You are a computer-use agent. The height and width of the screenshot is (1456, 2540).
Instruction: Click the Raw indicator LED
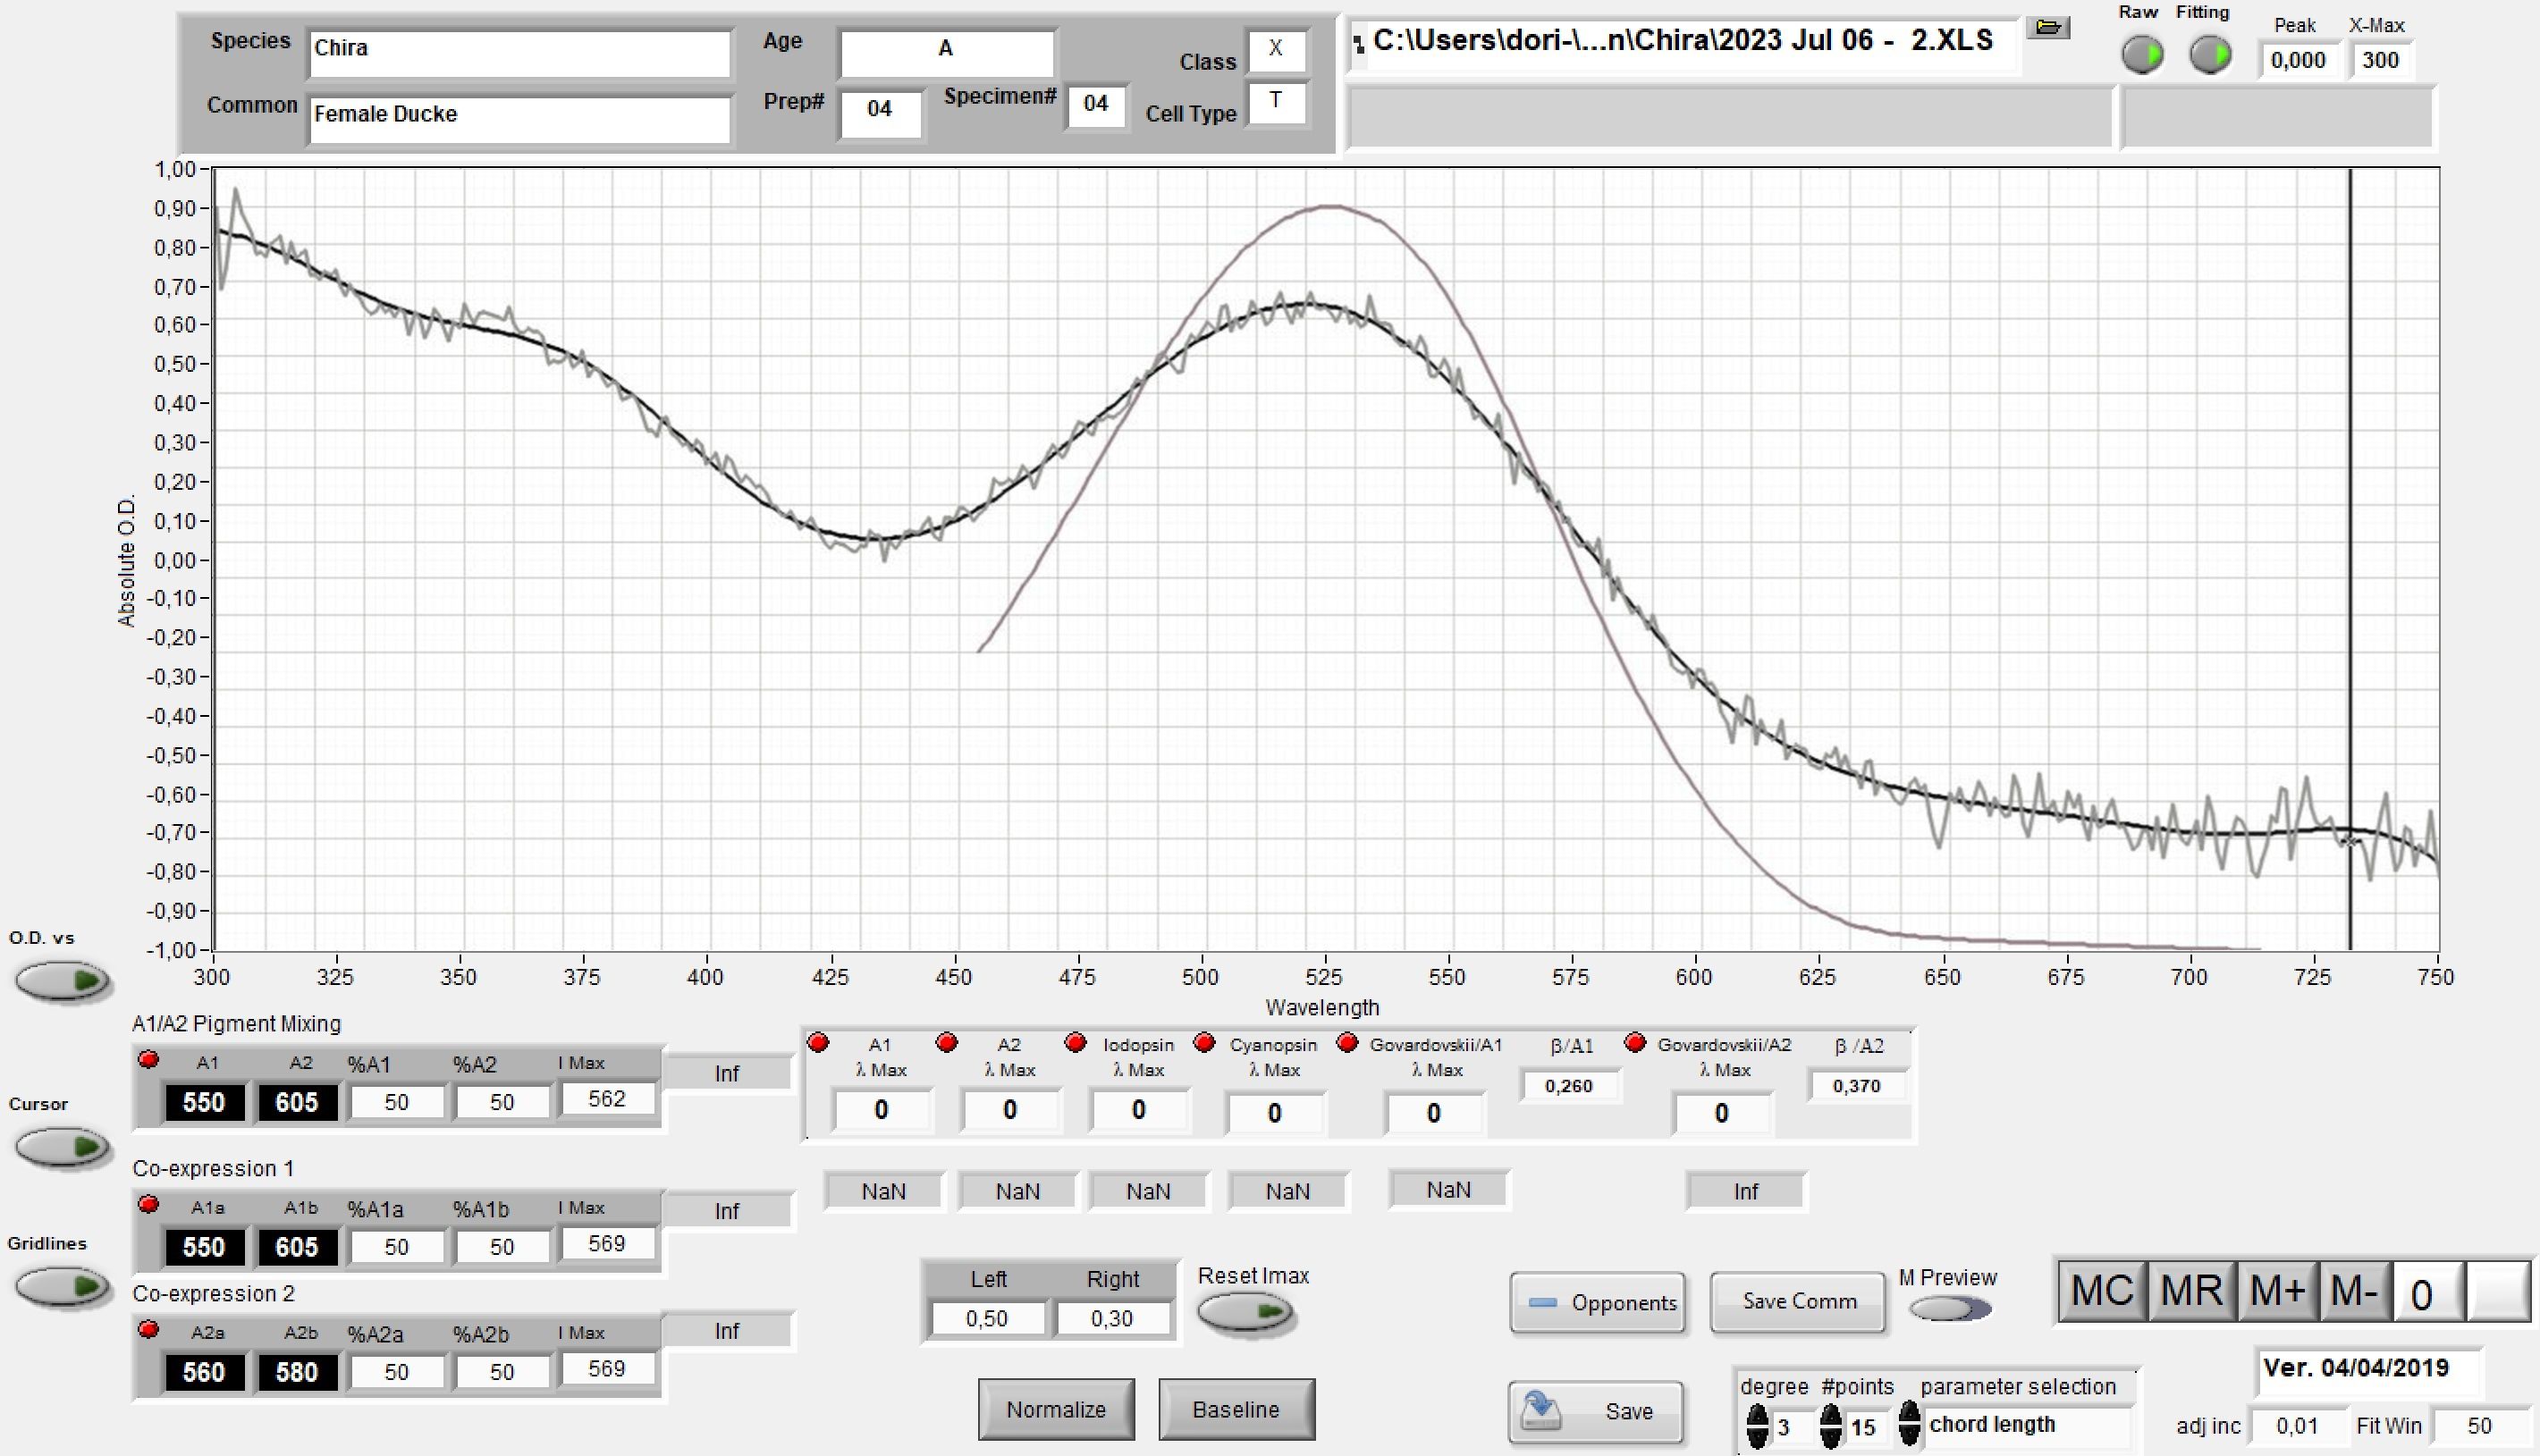[2142, 55]
